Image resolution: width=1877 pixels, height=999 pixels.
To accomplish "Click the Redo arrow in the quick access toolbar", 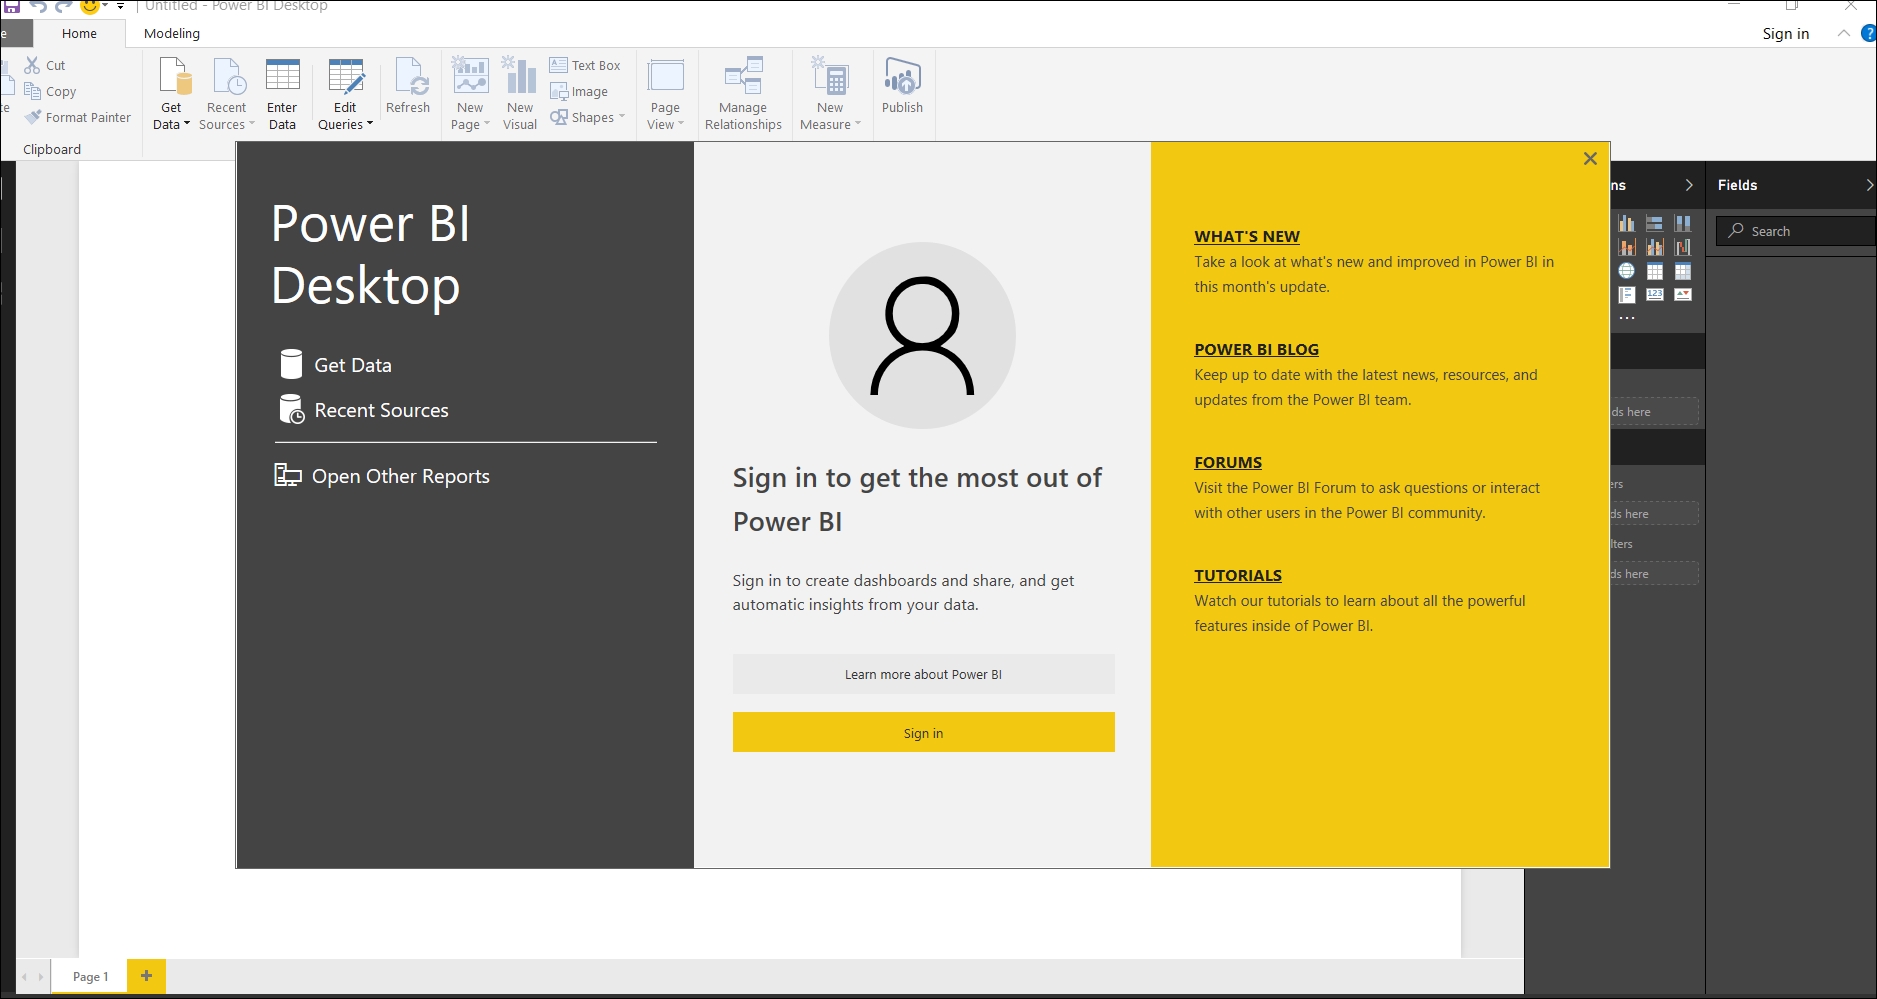I will coord(64,6).
